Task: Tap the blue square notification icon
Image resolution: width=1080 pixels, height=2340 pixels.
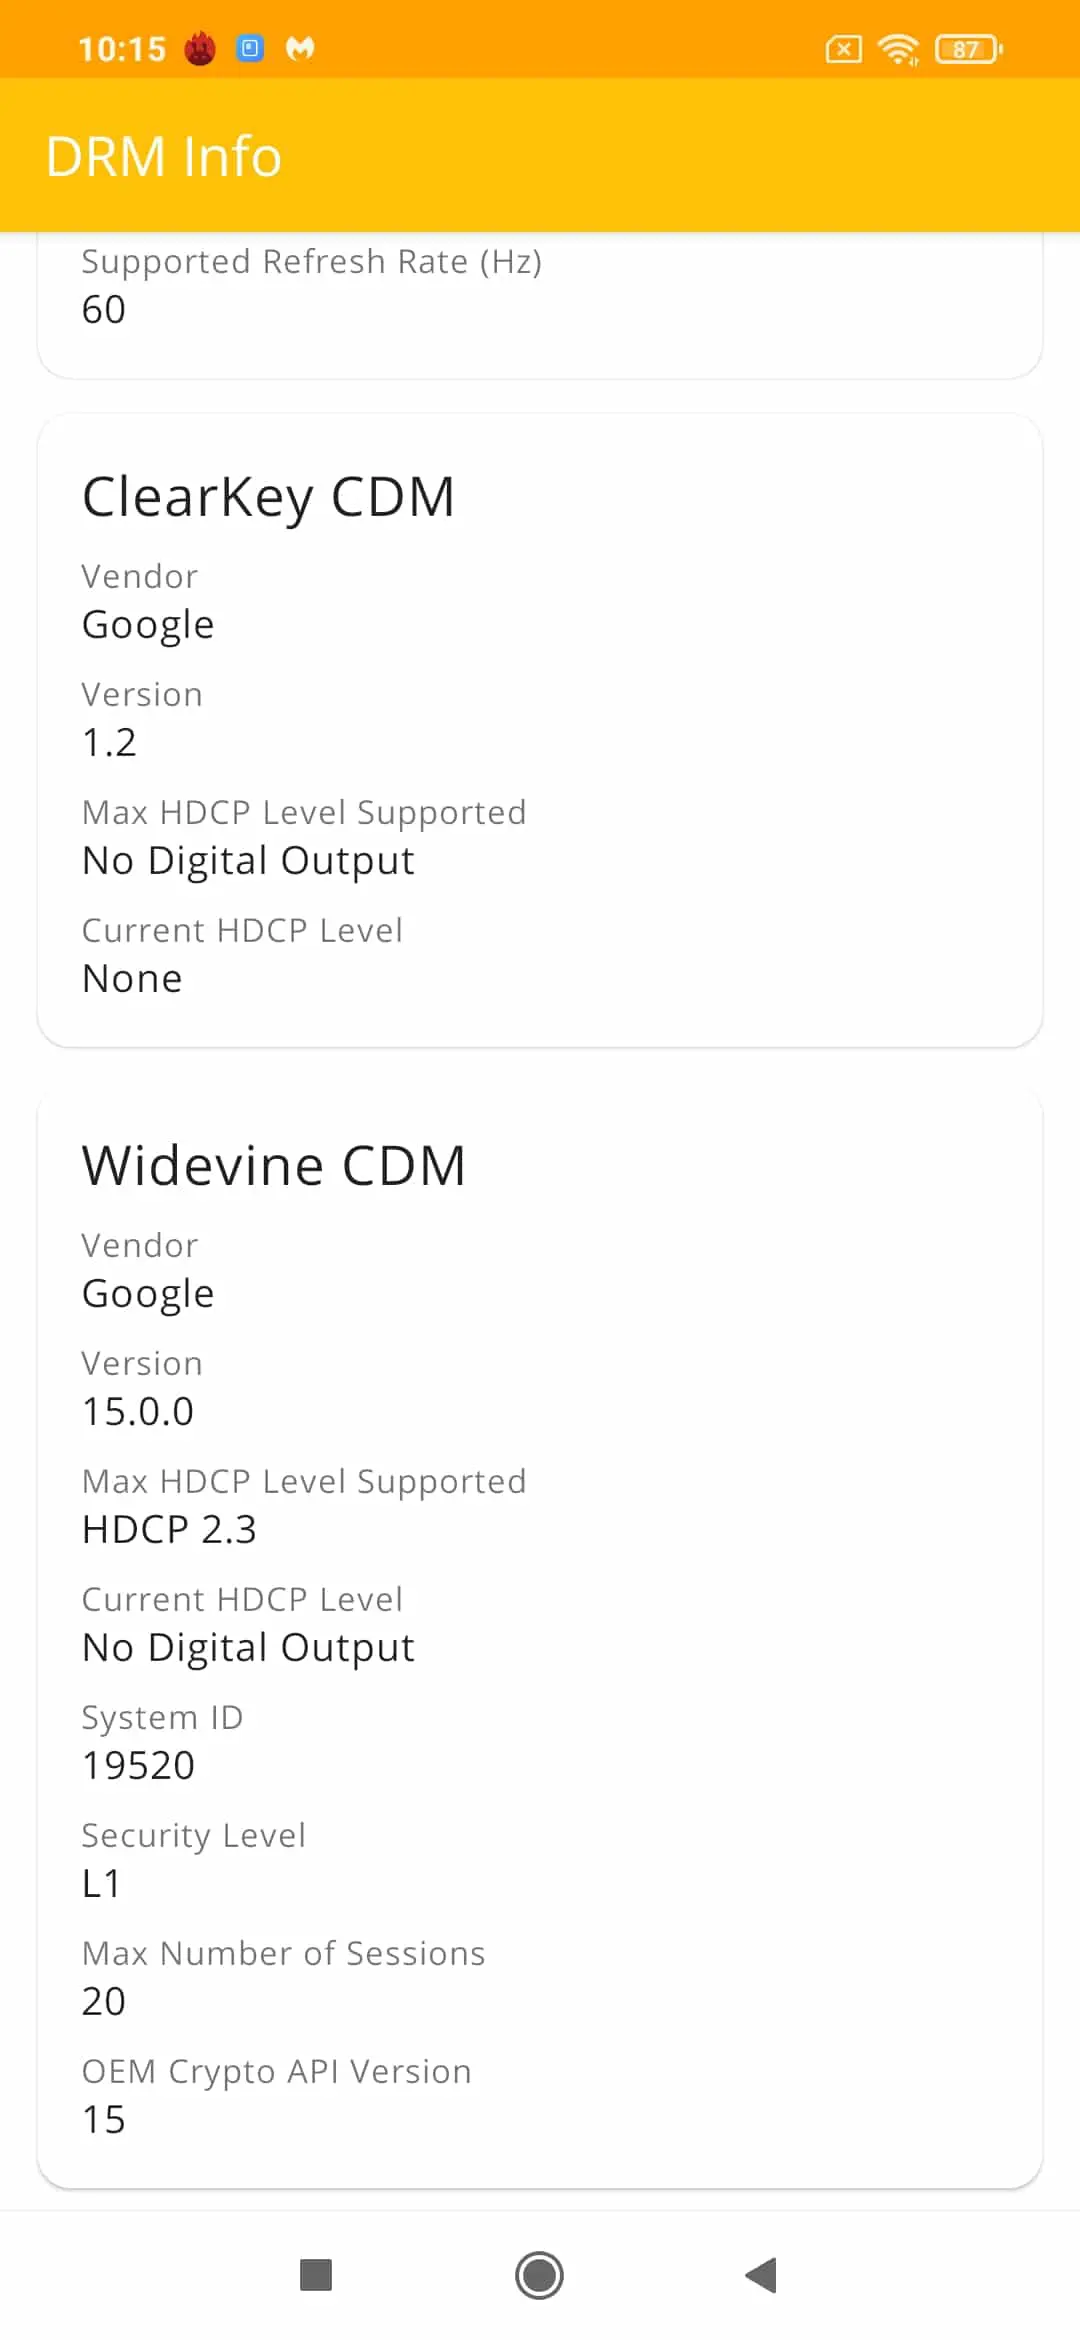Action: (x=250, y=48)
